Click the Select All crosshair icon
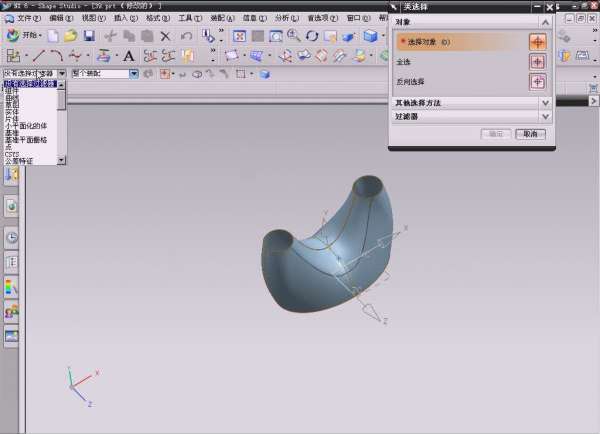 (x=537, y=62)
